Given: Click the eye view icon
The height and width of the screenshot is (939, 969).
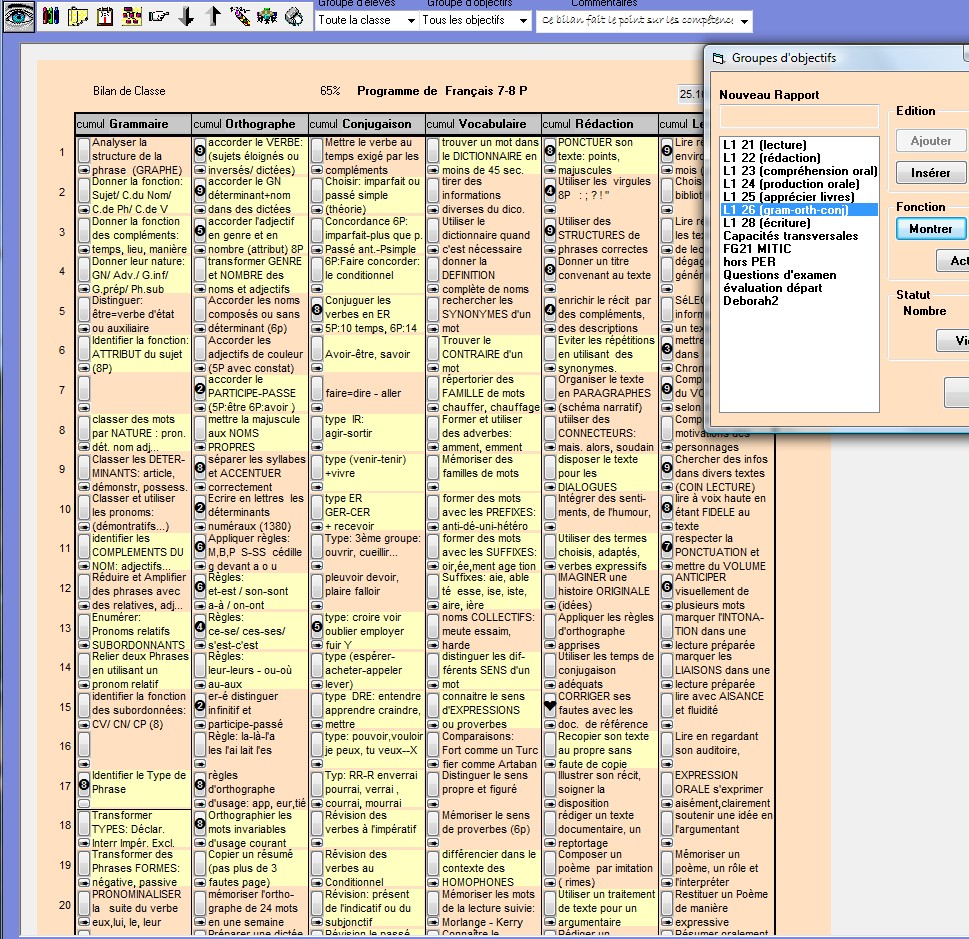Looking at the screenshot, I should [x=19, y=17].
